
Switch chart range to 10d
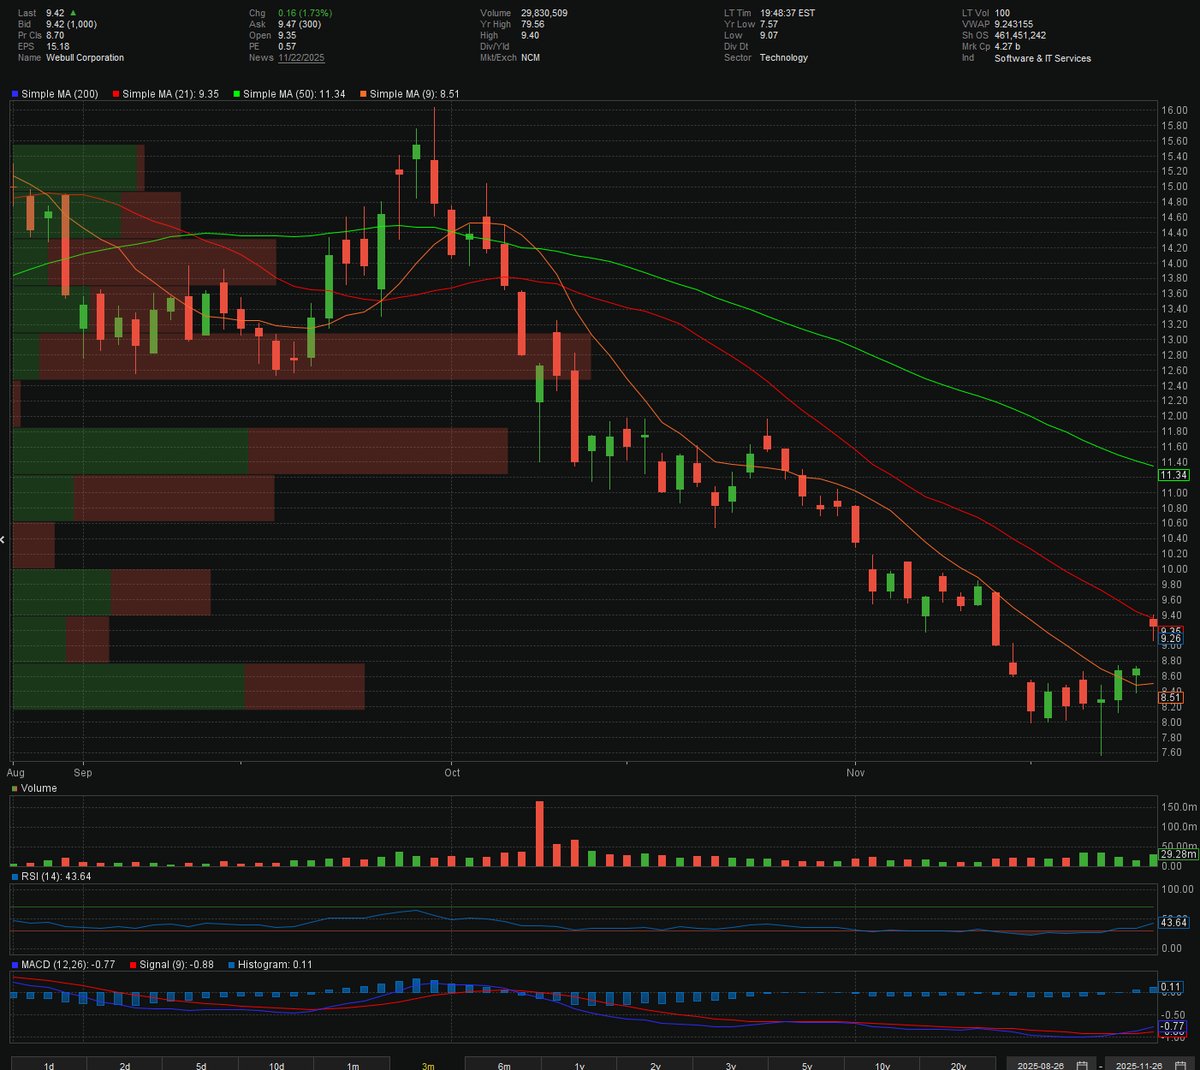[277, 1064]
